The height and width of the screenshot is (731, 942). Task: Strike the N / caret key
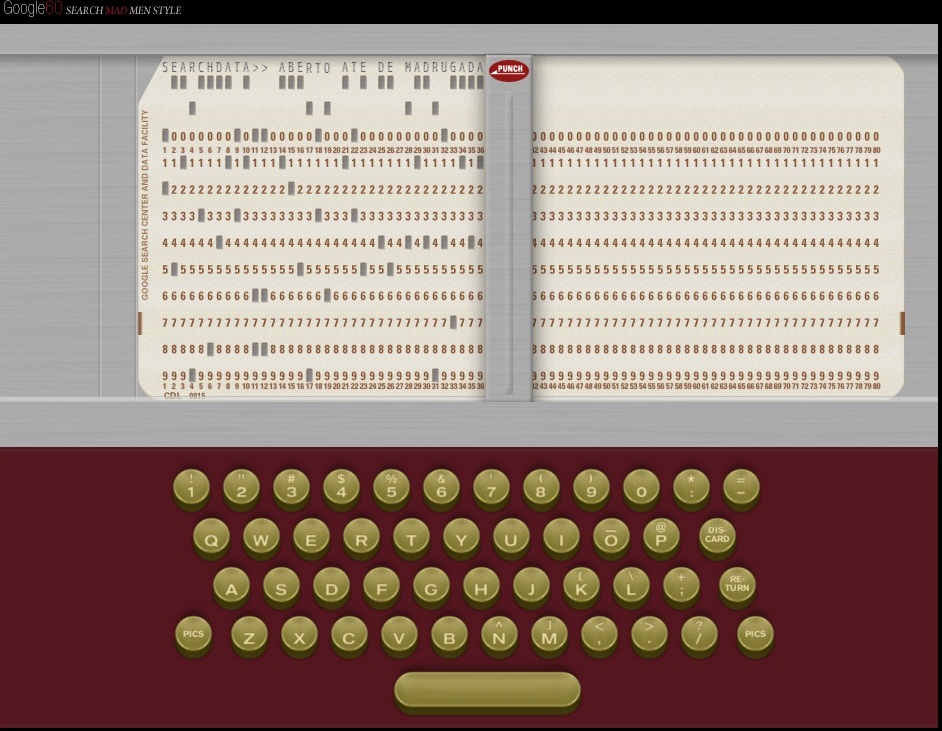tap(499, 635)
